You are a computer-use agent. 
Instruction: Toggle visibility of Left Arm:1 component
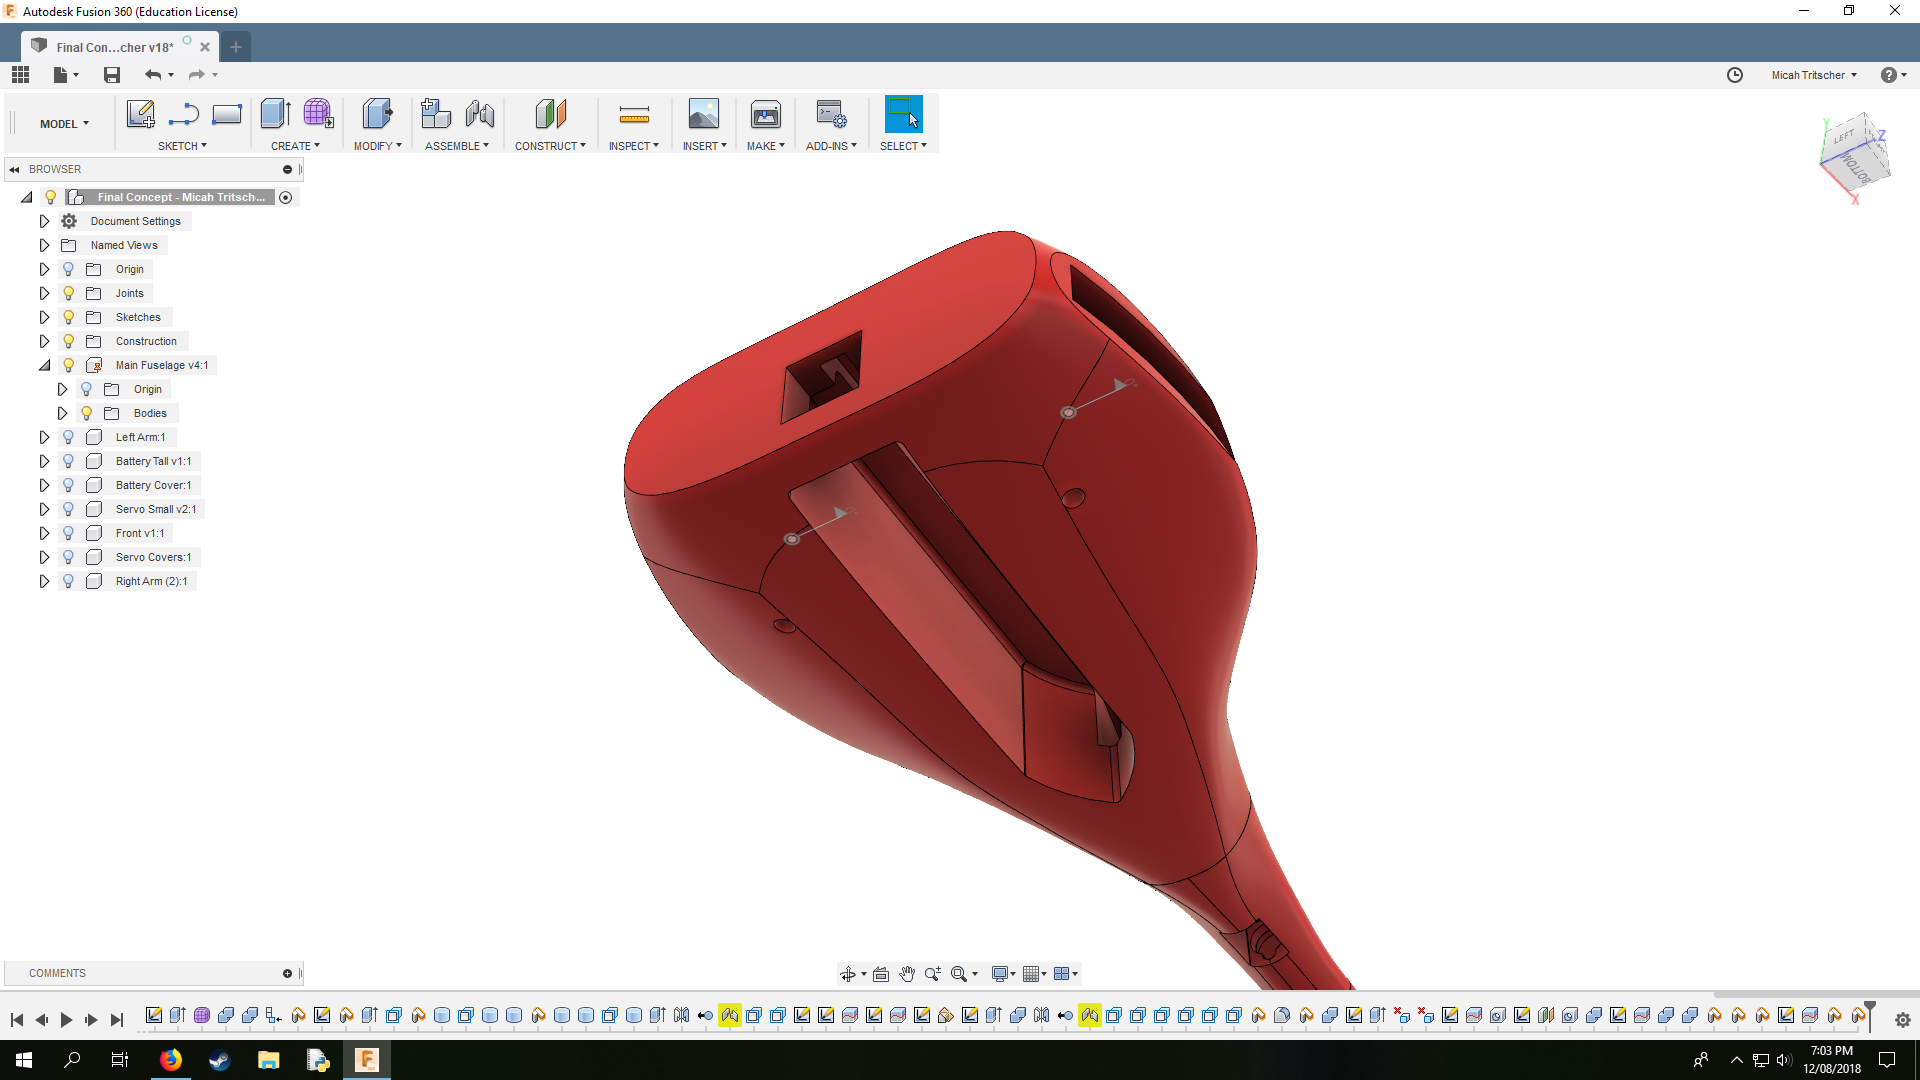click(x=68, y=437)
